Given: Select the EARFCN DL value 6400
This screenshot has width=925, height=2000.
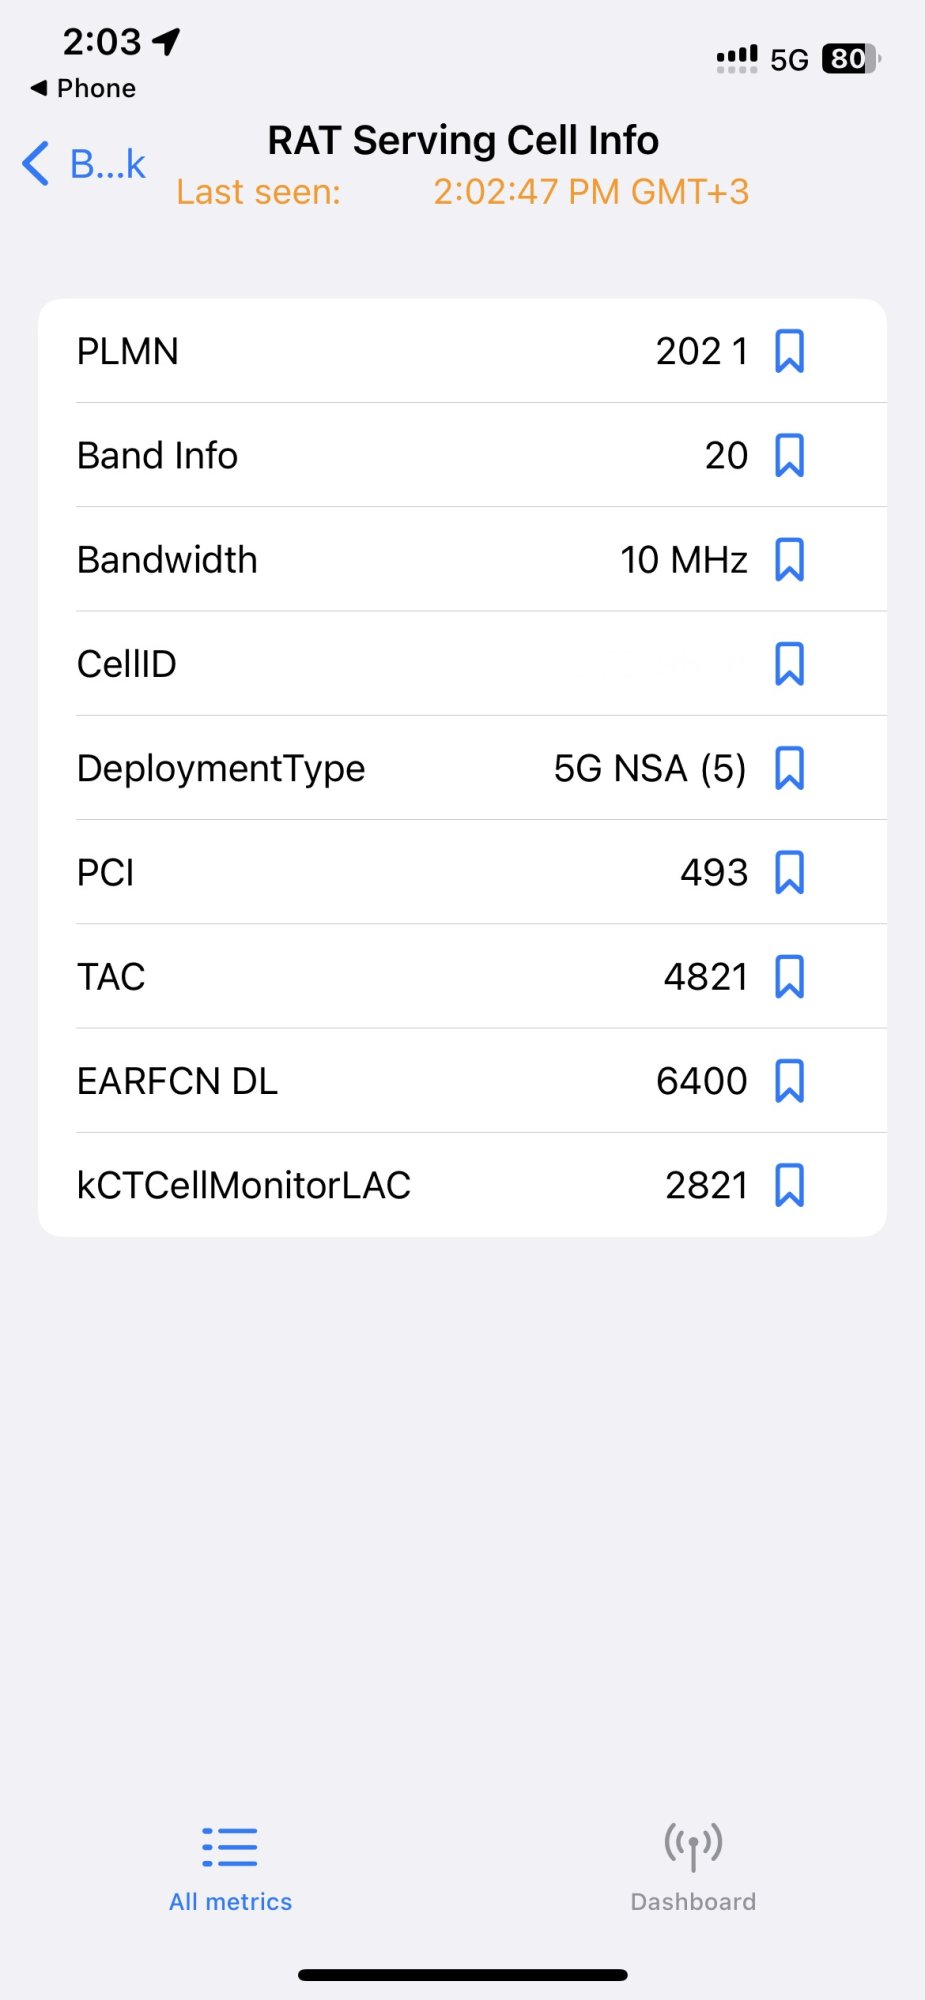Looking at the screenshot, I should 702,1081.
